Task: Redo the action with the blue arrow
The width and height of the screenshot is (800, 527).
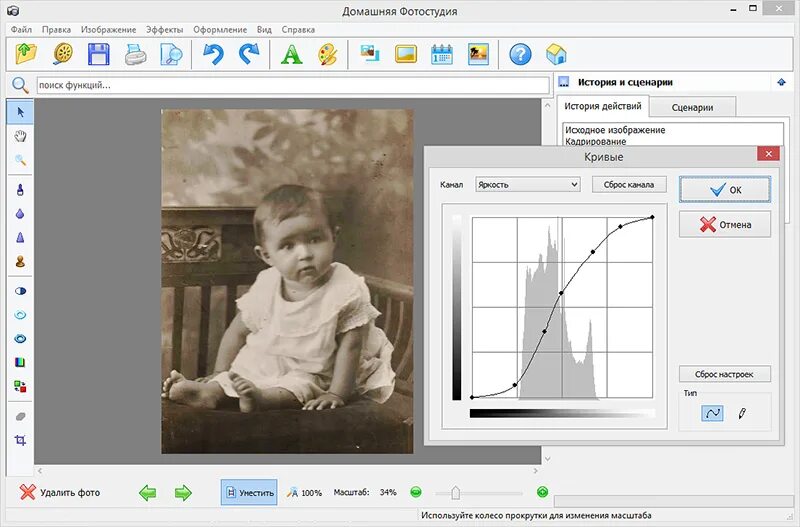Action: 249,54
